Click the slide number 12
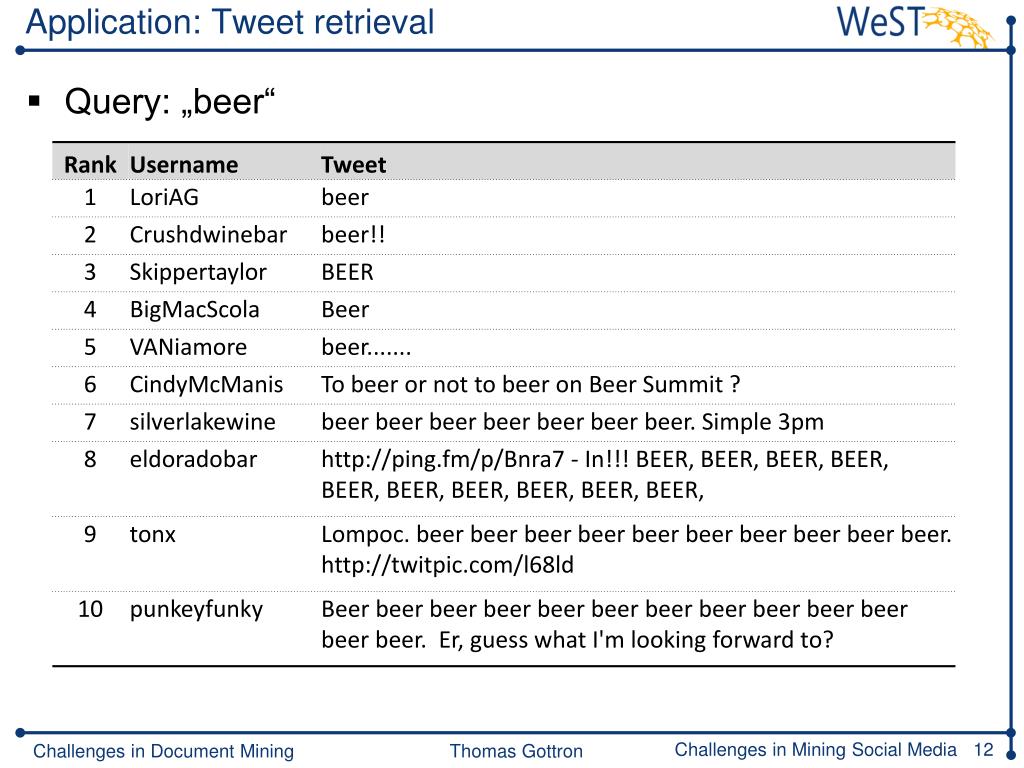Viewport: 1024px width, 768px height. click(984, 750)
